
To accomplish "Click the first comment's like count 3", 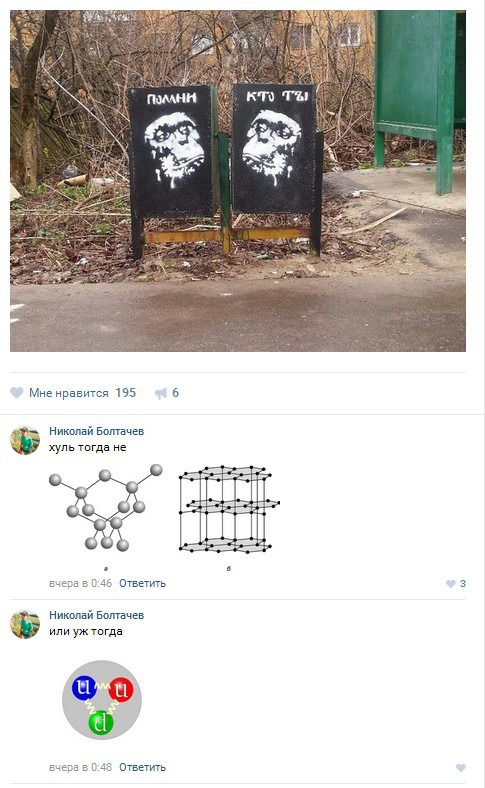I will click(x=463, y=583).
